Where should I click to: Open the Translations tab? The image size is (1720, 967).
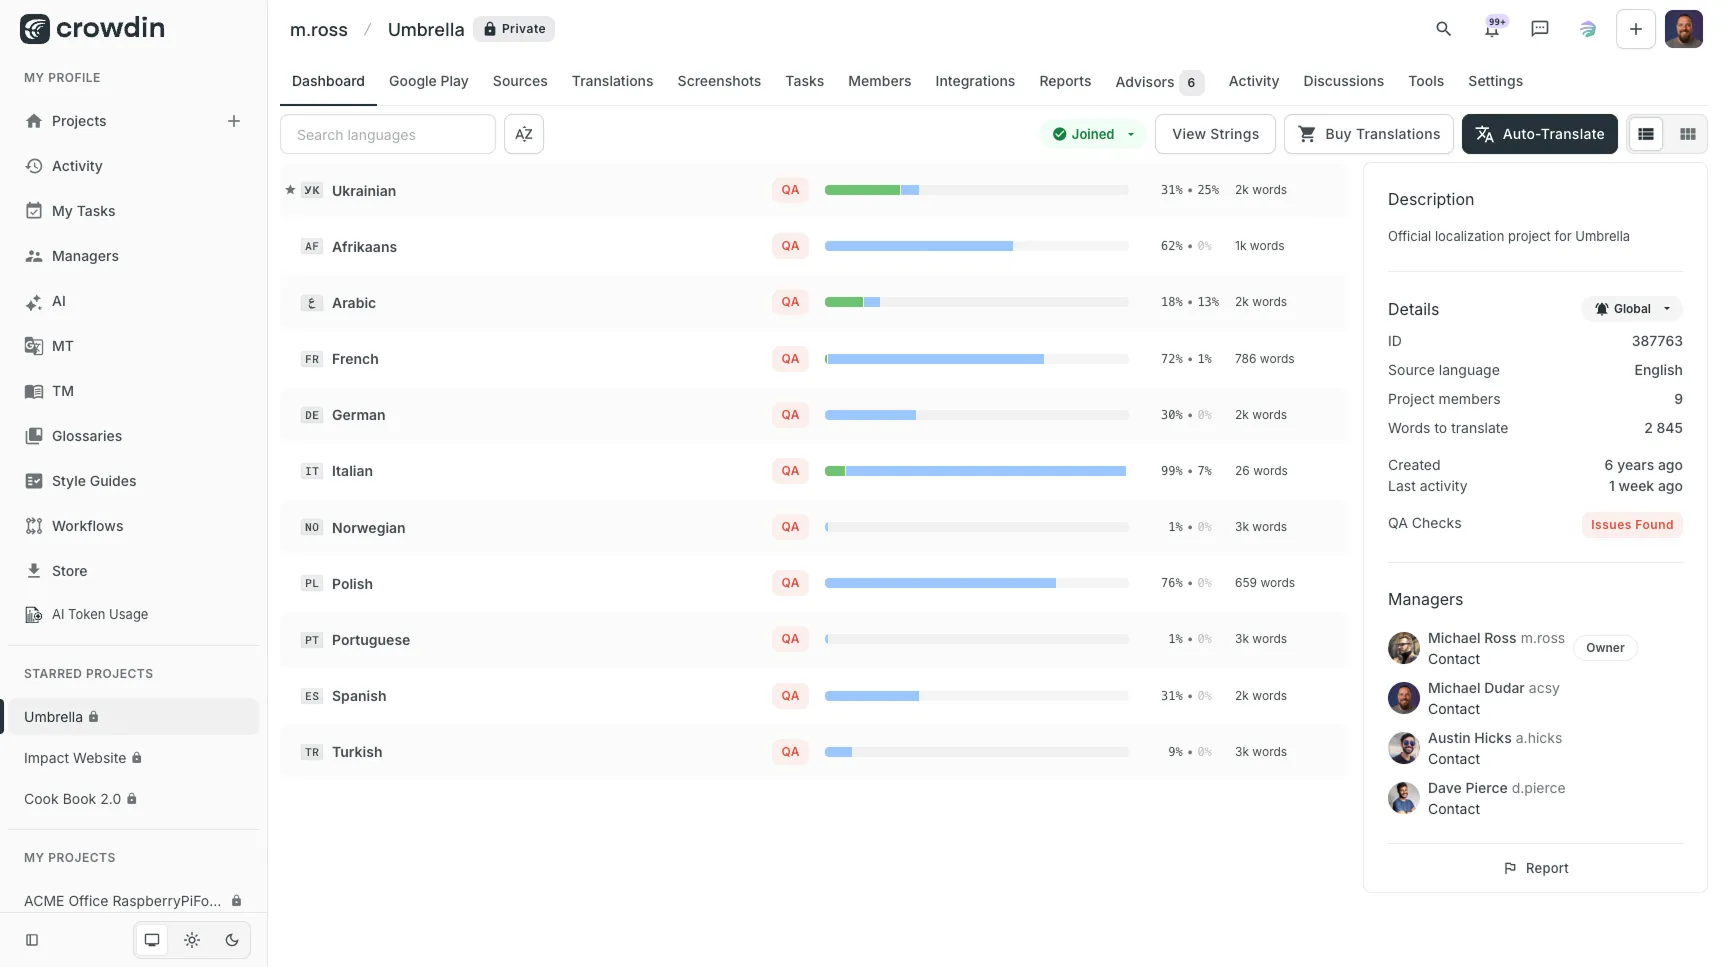click(613, 81)
